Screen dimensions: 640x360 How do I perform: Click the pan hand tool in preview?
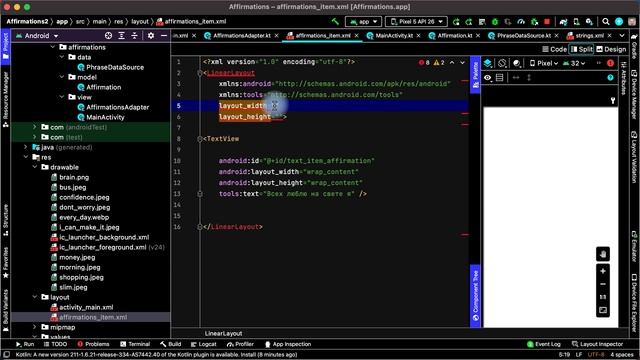(x=603, y=254)
